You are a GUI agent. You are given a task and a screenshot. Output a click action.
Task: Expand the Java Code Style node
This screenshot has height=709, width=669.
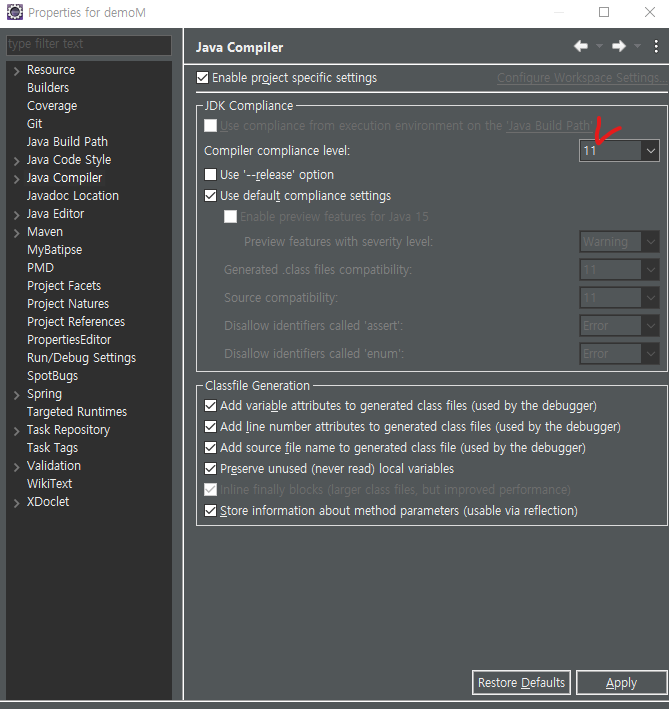[x=16, y=161]
